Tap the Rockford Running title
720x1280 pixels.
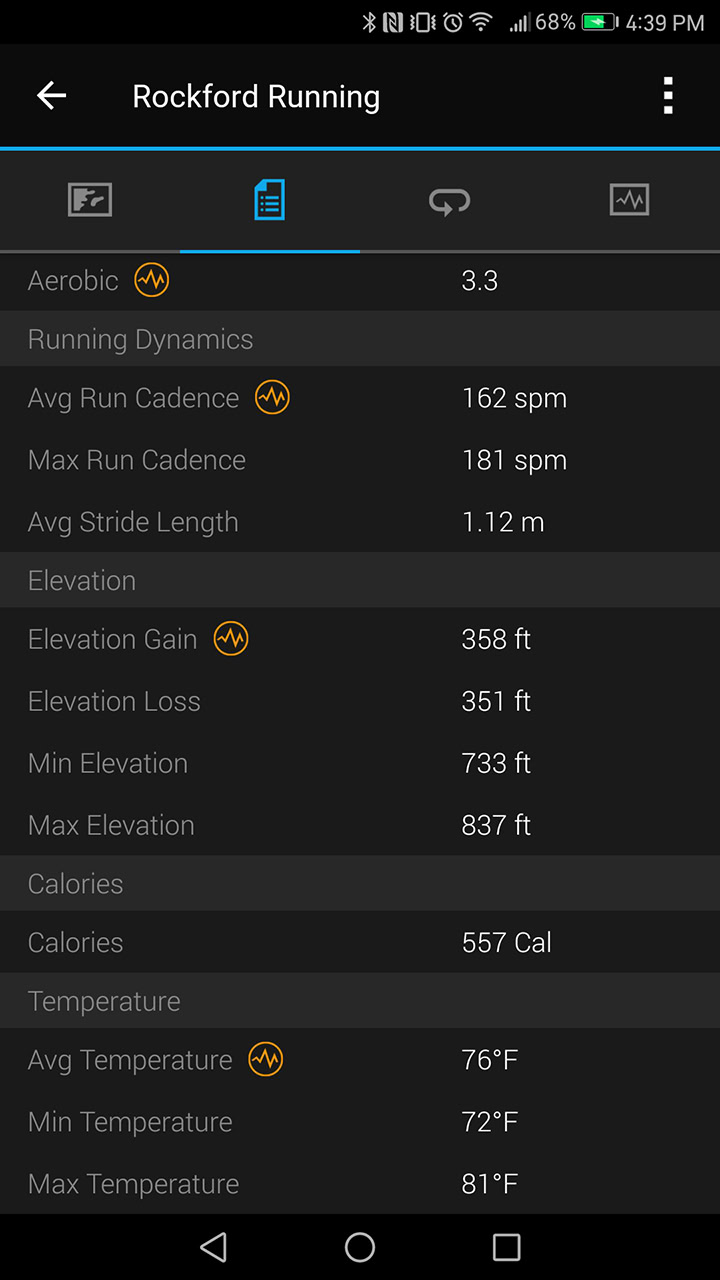[256, 97]
